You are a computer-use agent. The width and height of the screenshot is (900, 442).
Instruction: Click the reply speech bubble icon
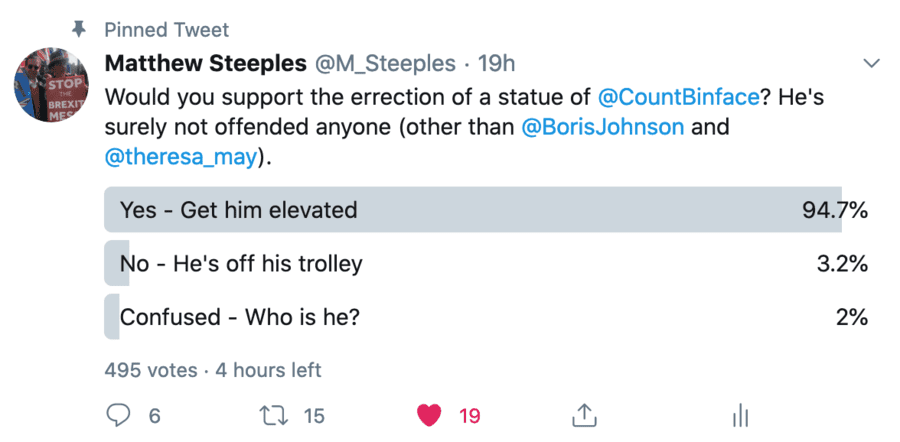point(118,414)
